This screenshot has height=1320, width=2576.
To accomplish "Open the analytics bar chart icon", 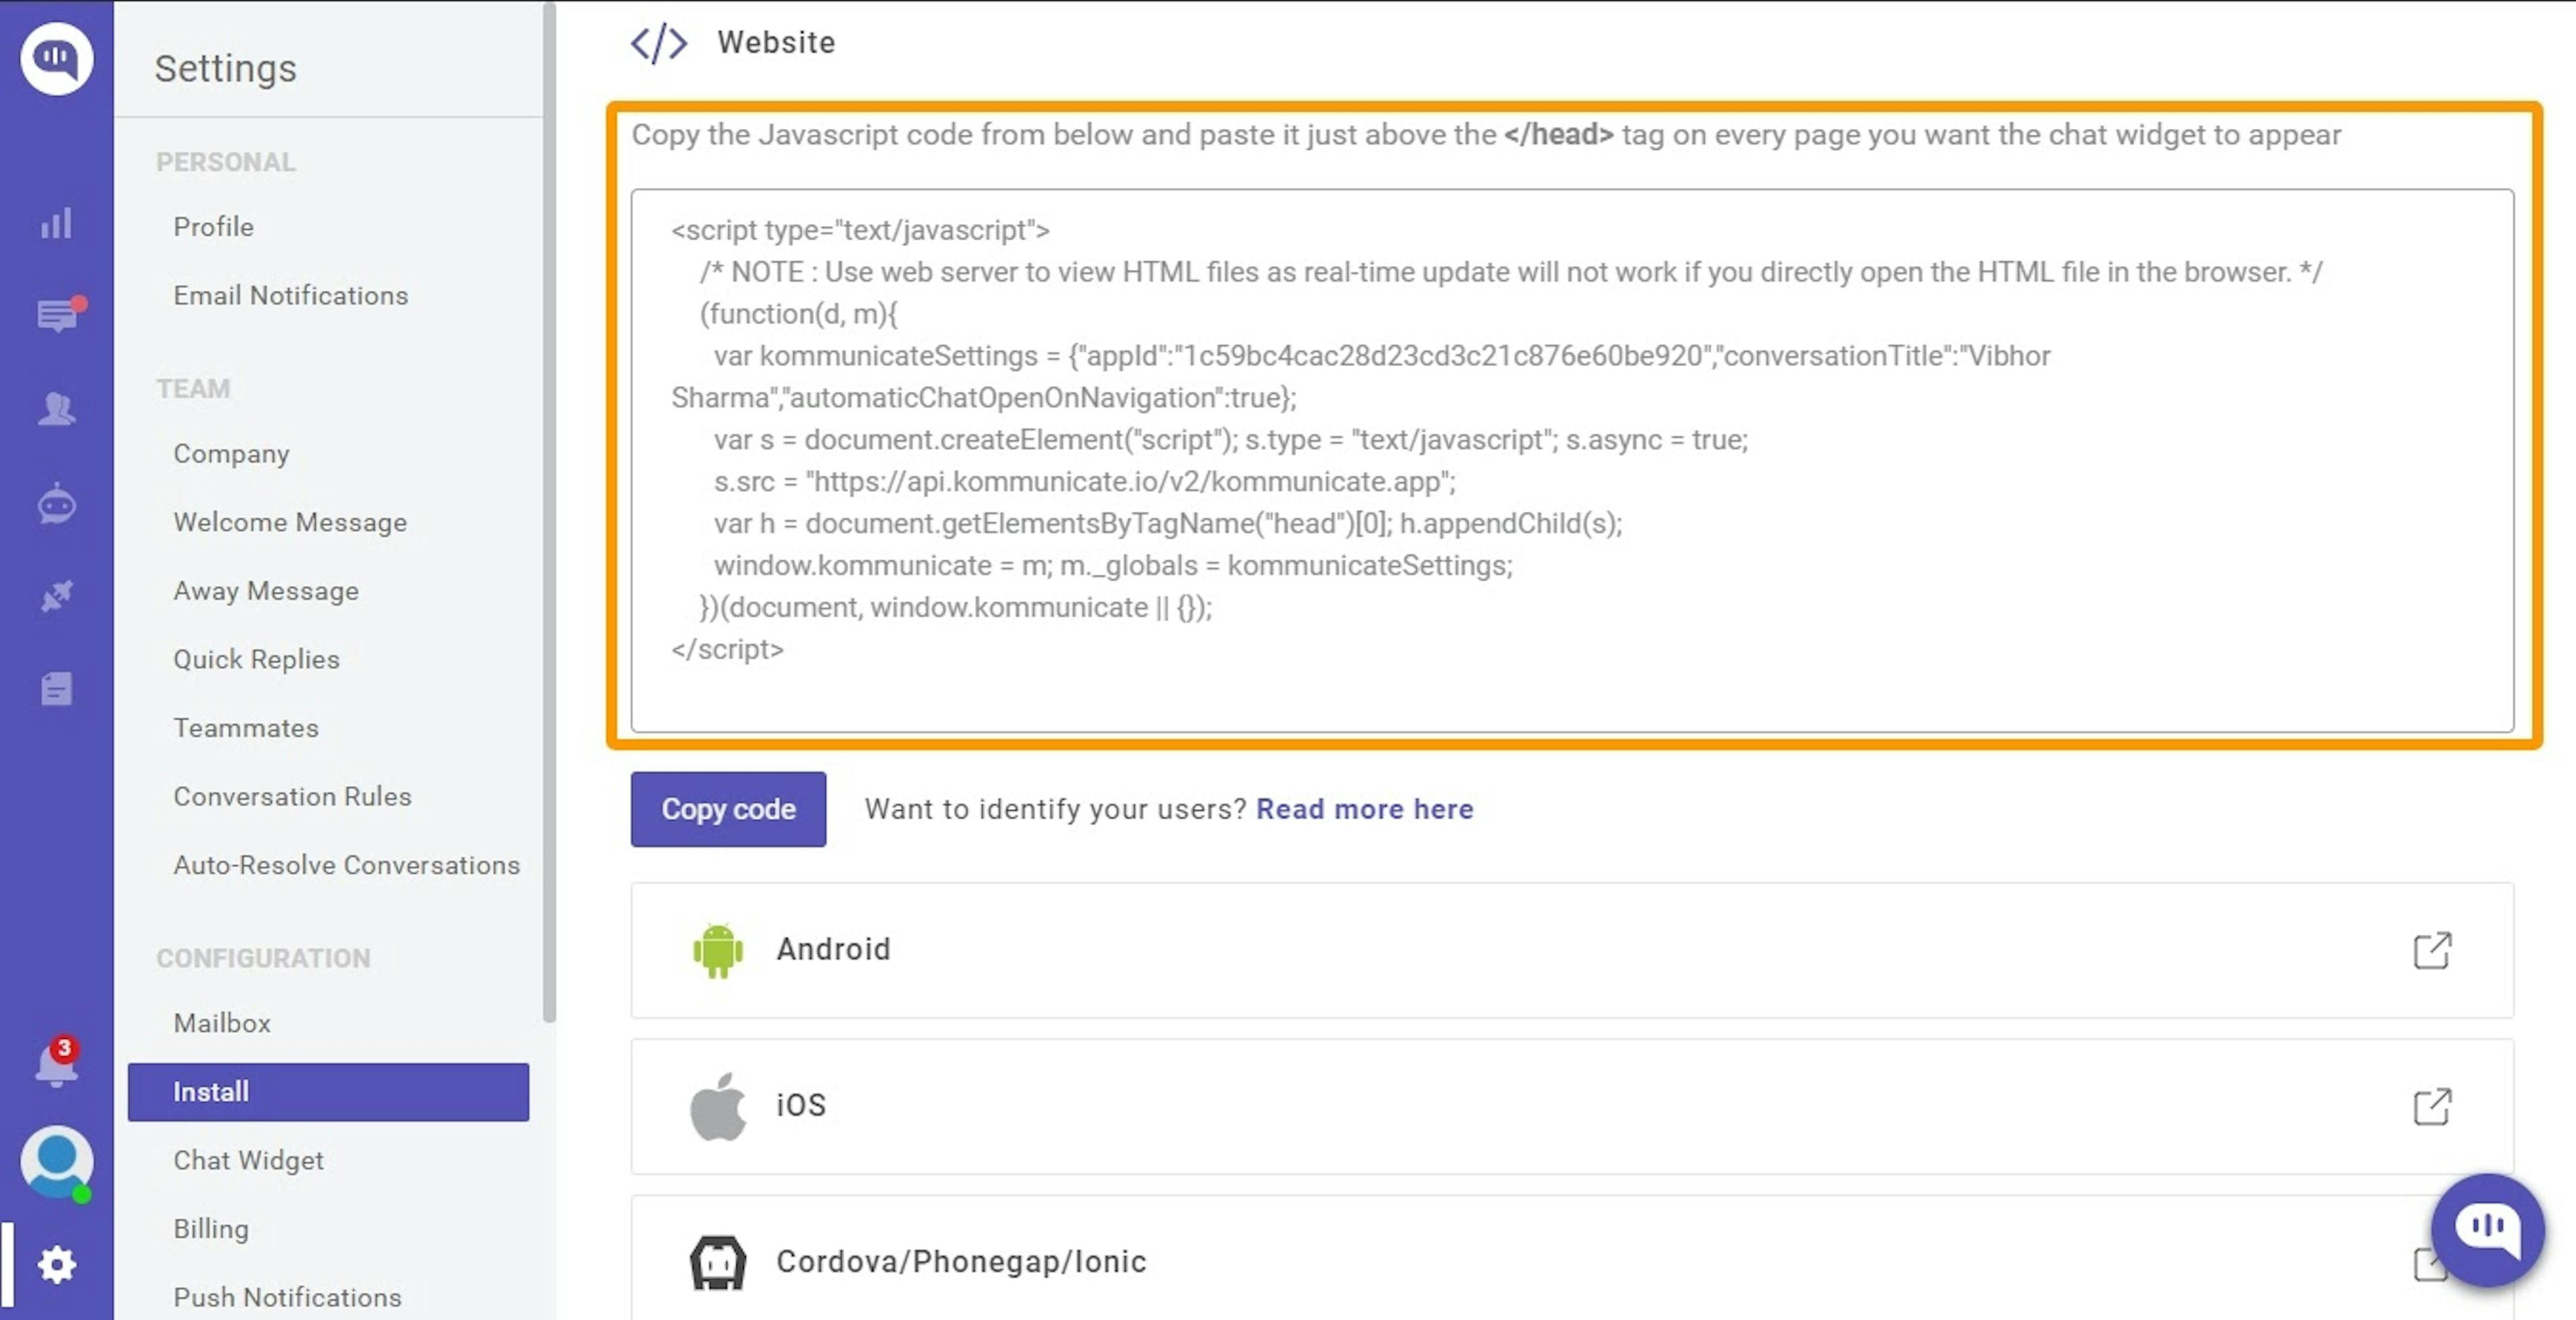I will pos(57,223).
